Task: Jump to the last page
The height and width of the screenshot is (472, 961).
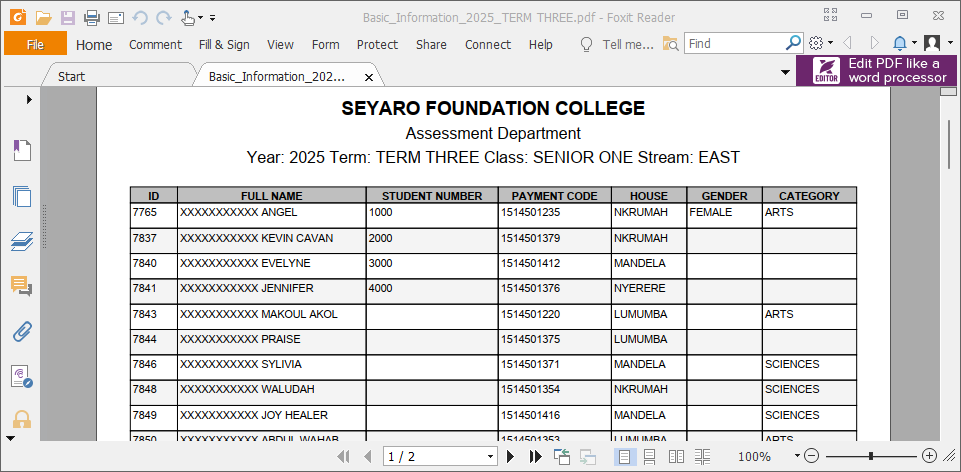Action: click(536, 456)
